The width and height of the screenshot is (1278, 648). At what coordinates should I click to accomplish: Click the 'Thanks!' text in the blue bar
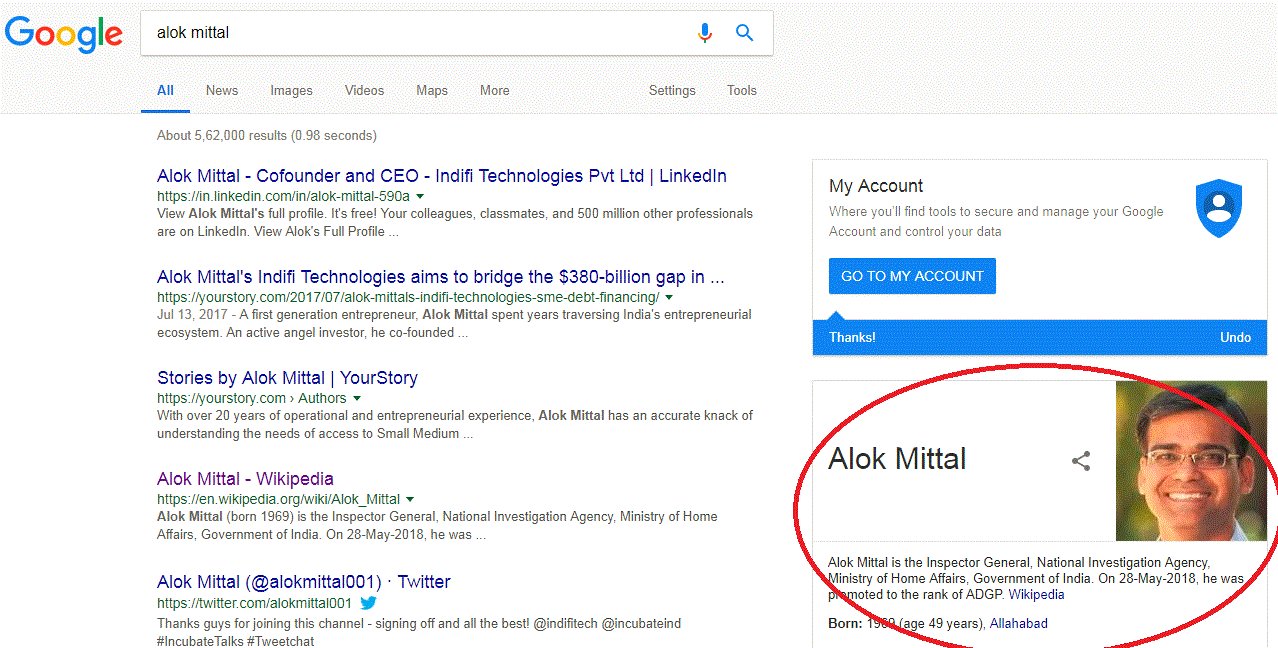tap(852, 337)
